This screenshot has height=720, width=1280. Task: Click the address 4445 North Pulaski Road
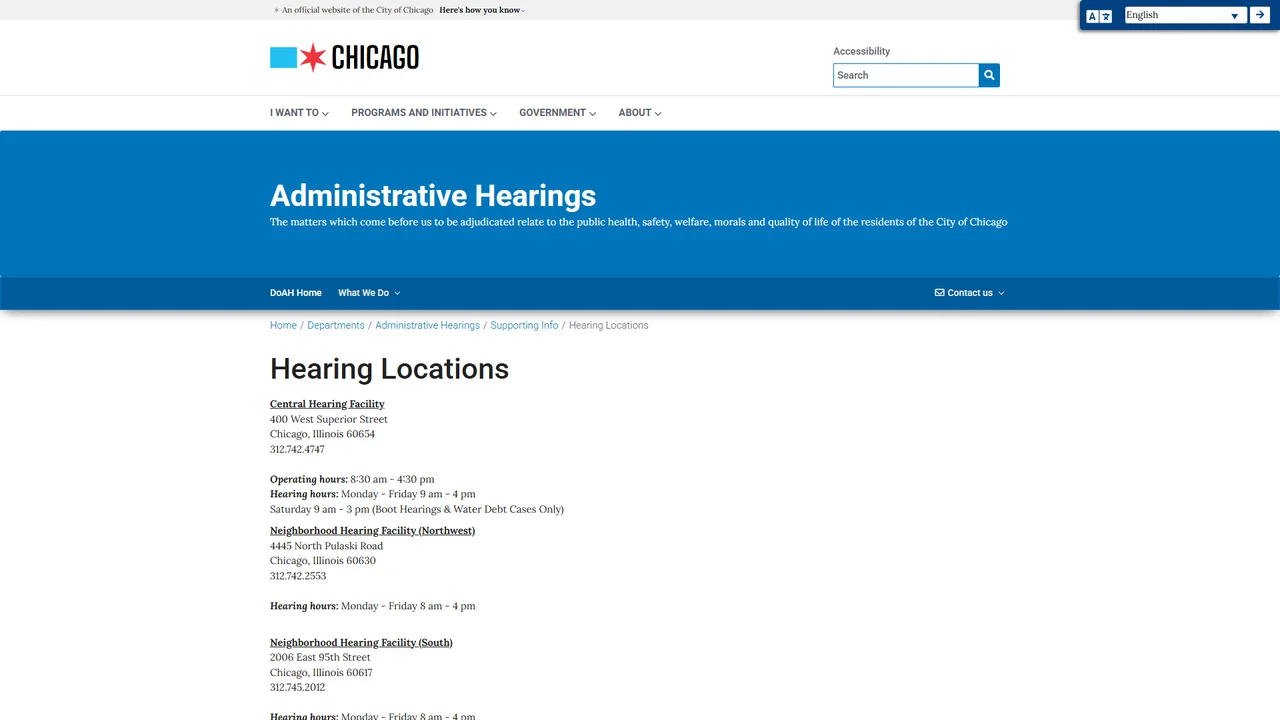pos(326,546)
